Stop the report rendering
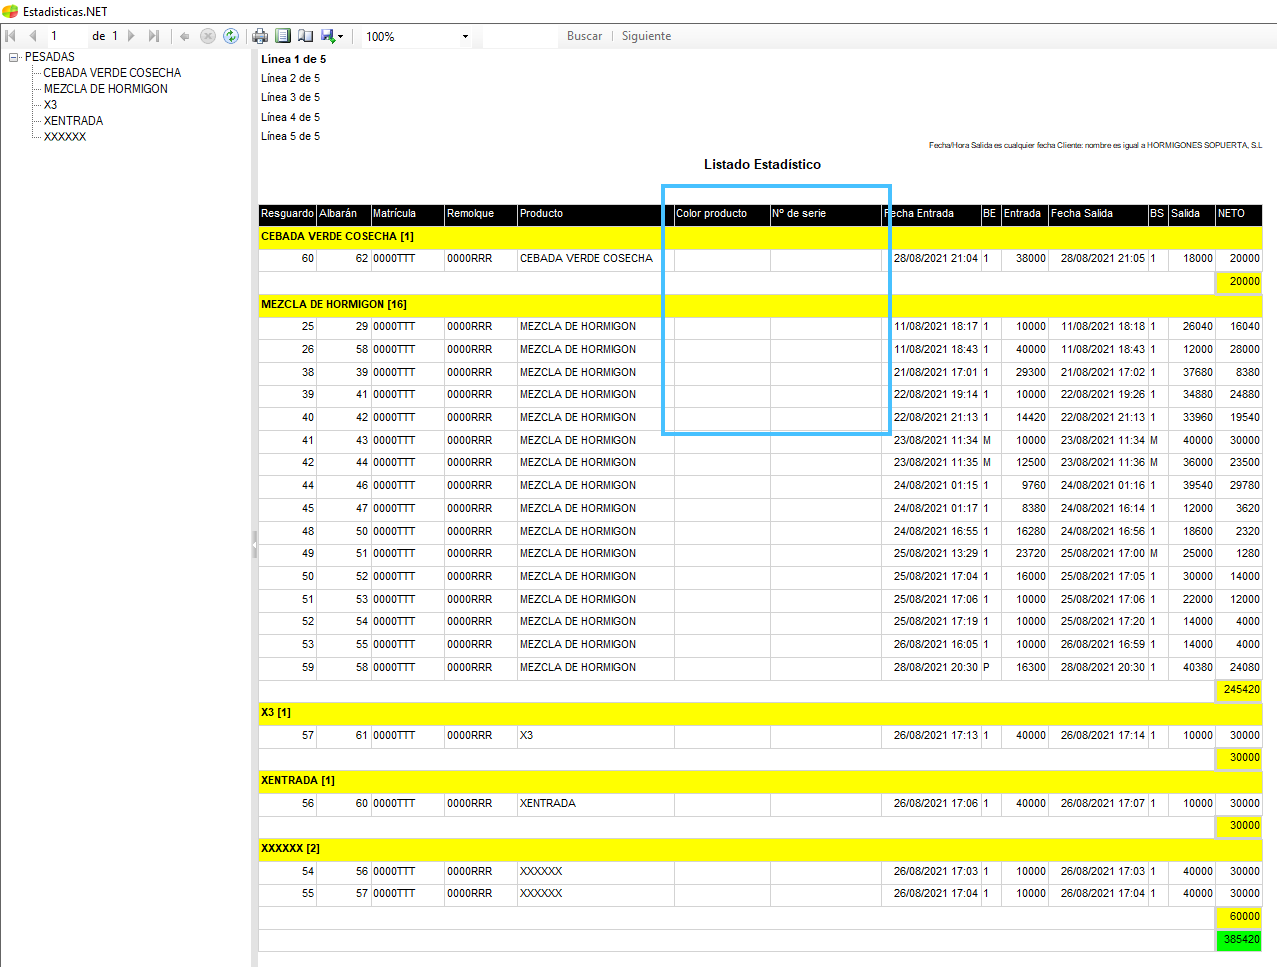1277x967 pixels. [208, 36]
